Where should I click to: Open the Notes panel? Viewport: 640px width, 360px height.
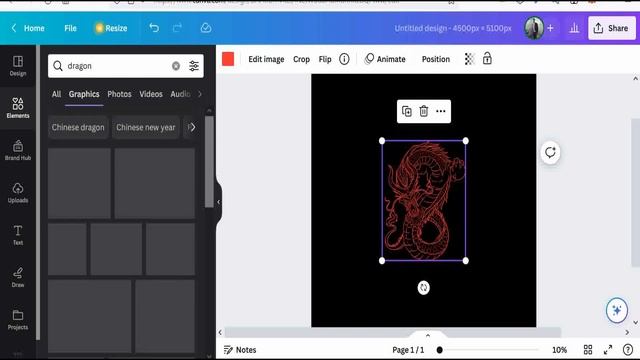click(x=240, y=350)
